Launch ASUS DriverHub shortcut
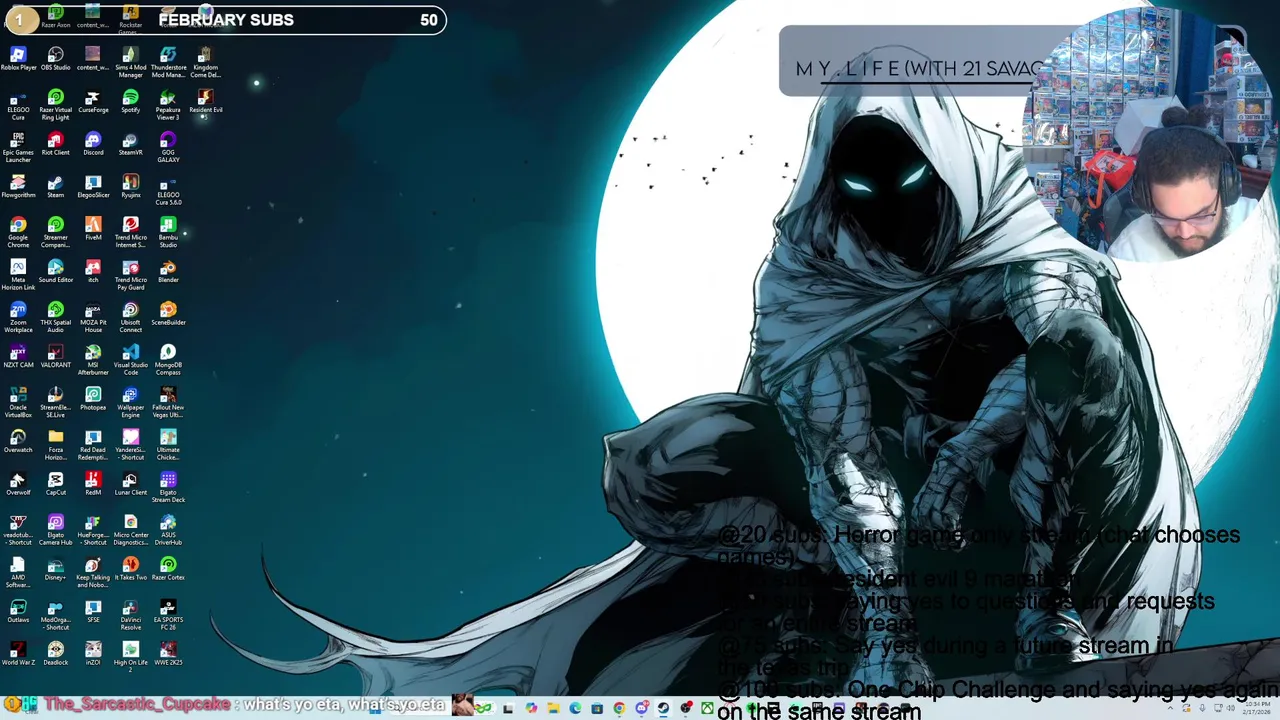This screenshot has width=1280, height=720. 168,530
